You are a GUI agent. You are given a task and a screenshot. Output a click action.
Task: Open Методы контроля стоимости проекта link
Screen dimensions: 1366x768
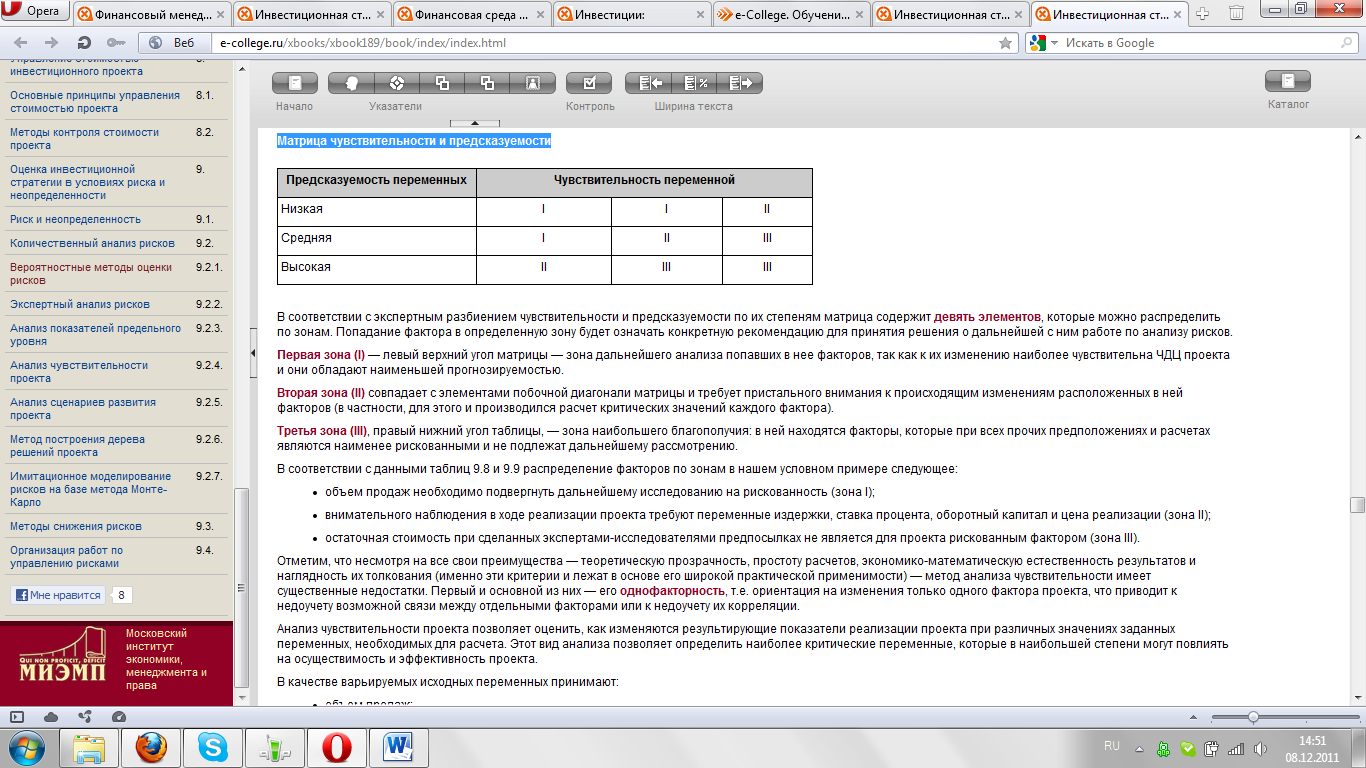[x=84, y=139]
